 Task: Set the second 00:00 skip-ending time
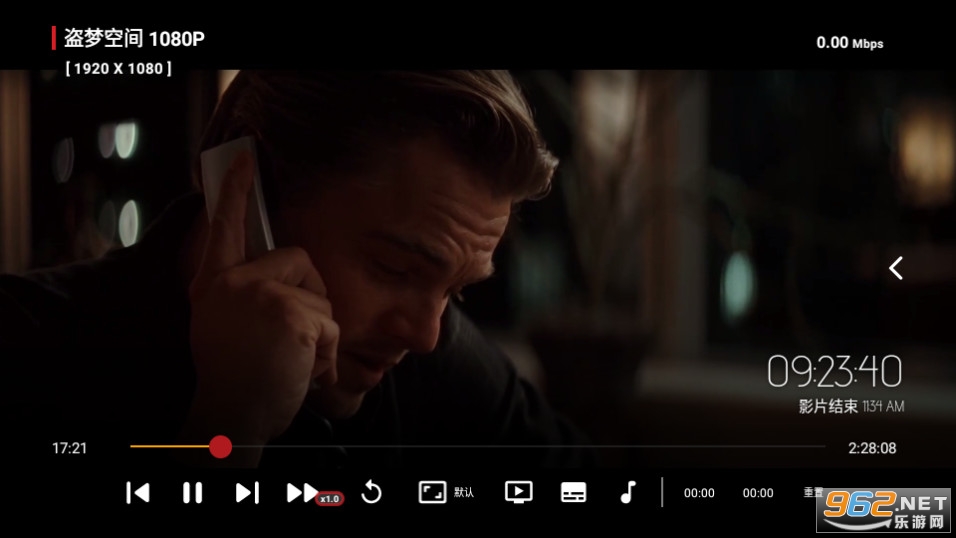coord(758,493)
